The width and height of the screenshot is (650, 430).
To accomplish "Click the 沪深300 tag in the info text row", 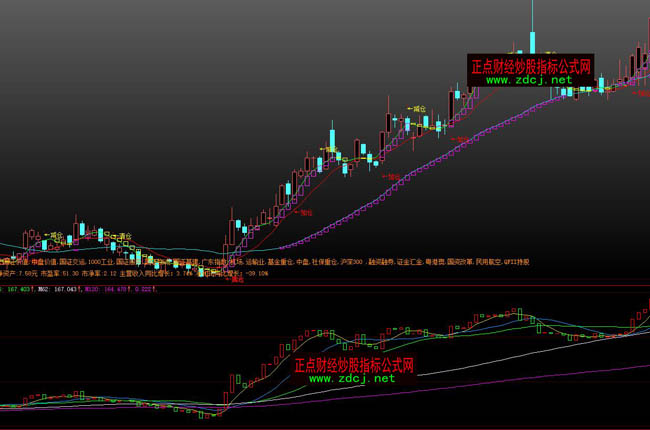I will [351, 261].
